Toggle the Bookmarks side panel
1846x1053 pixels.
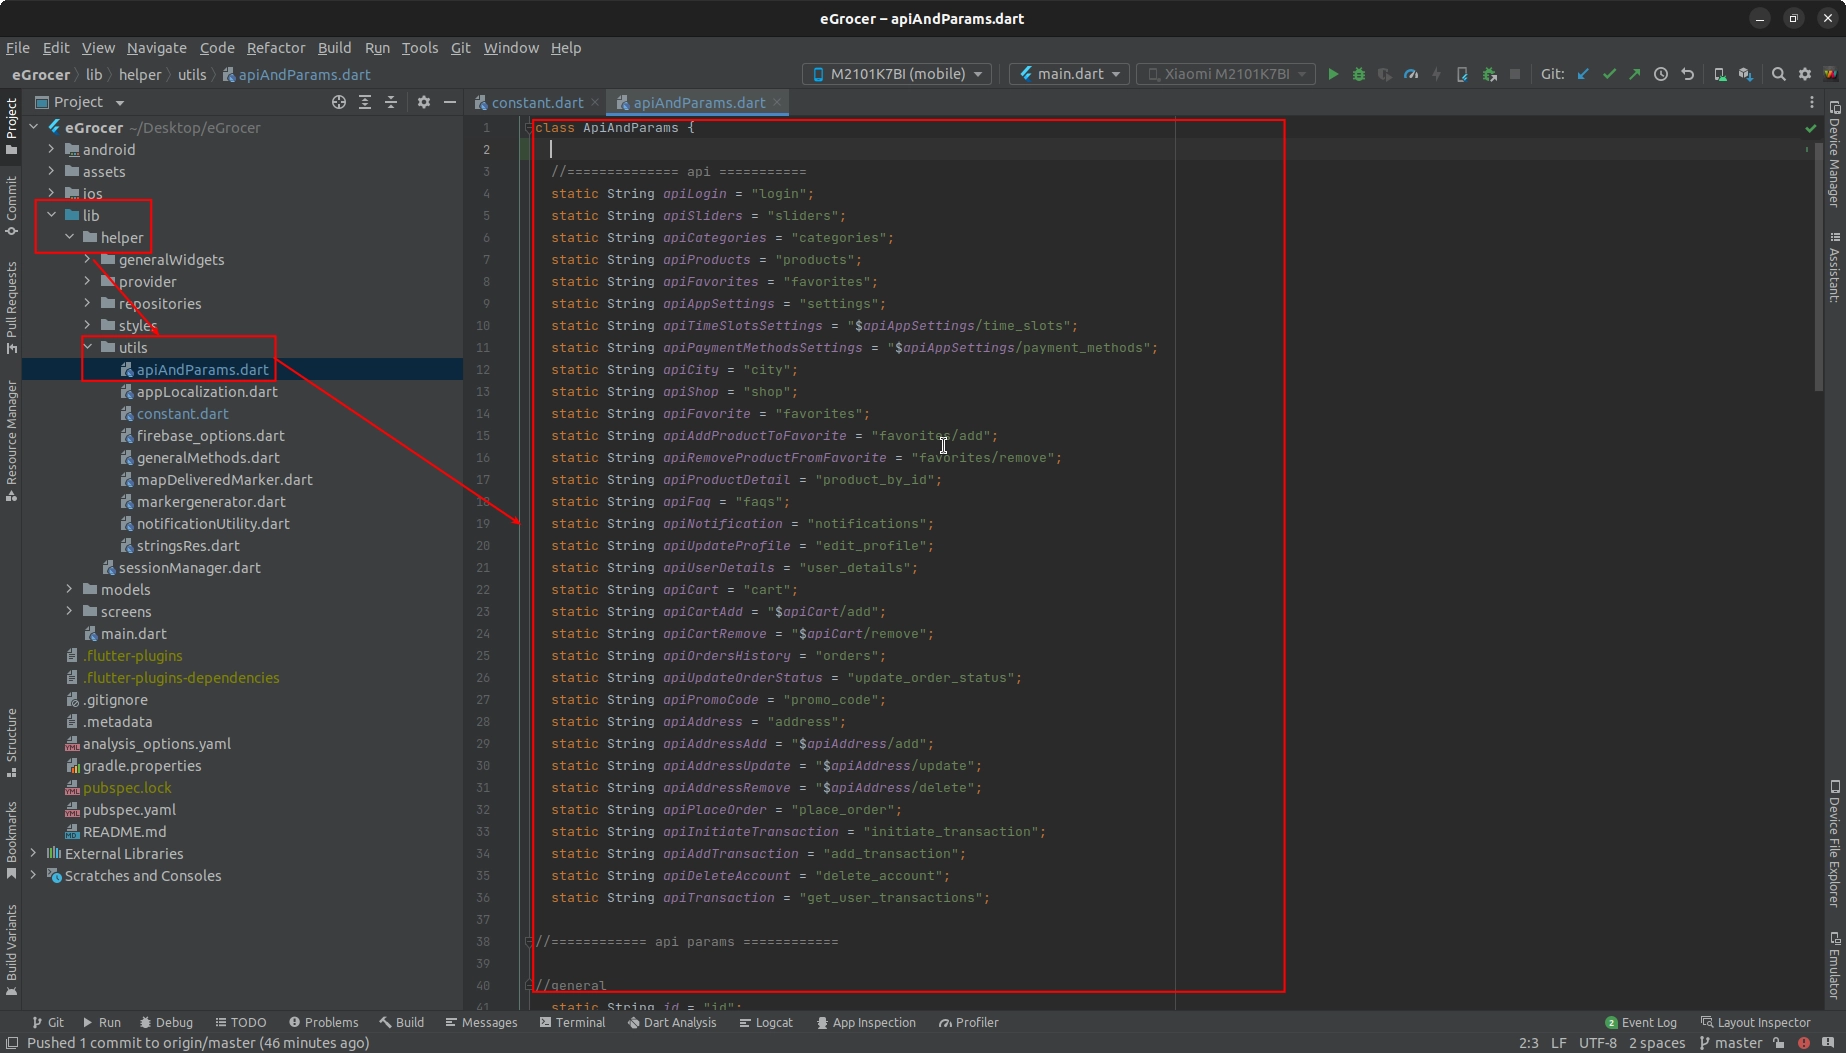(x=11, y=840)
